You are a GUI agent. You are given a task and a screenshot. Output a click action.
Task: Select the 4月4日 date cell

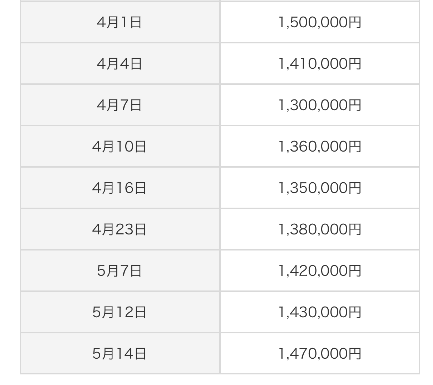coord(120,63)
